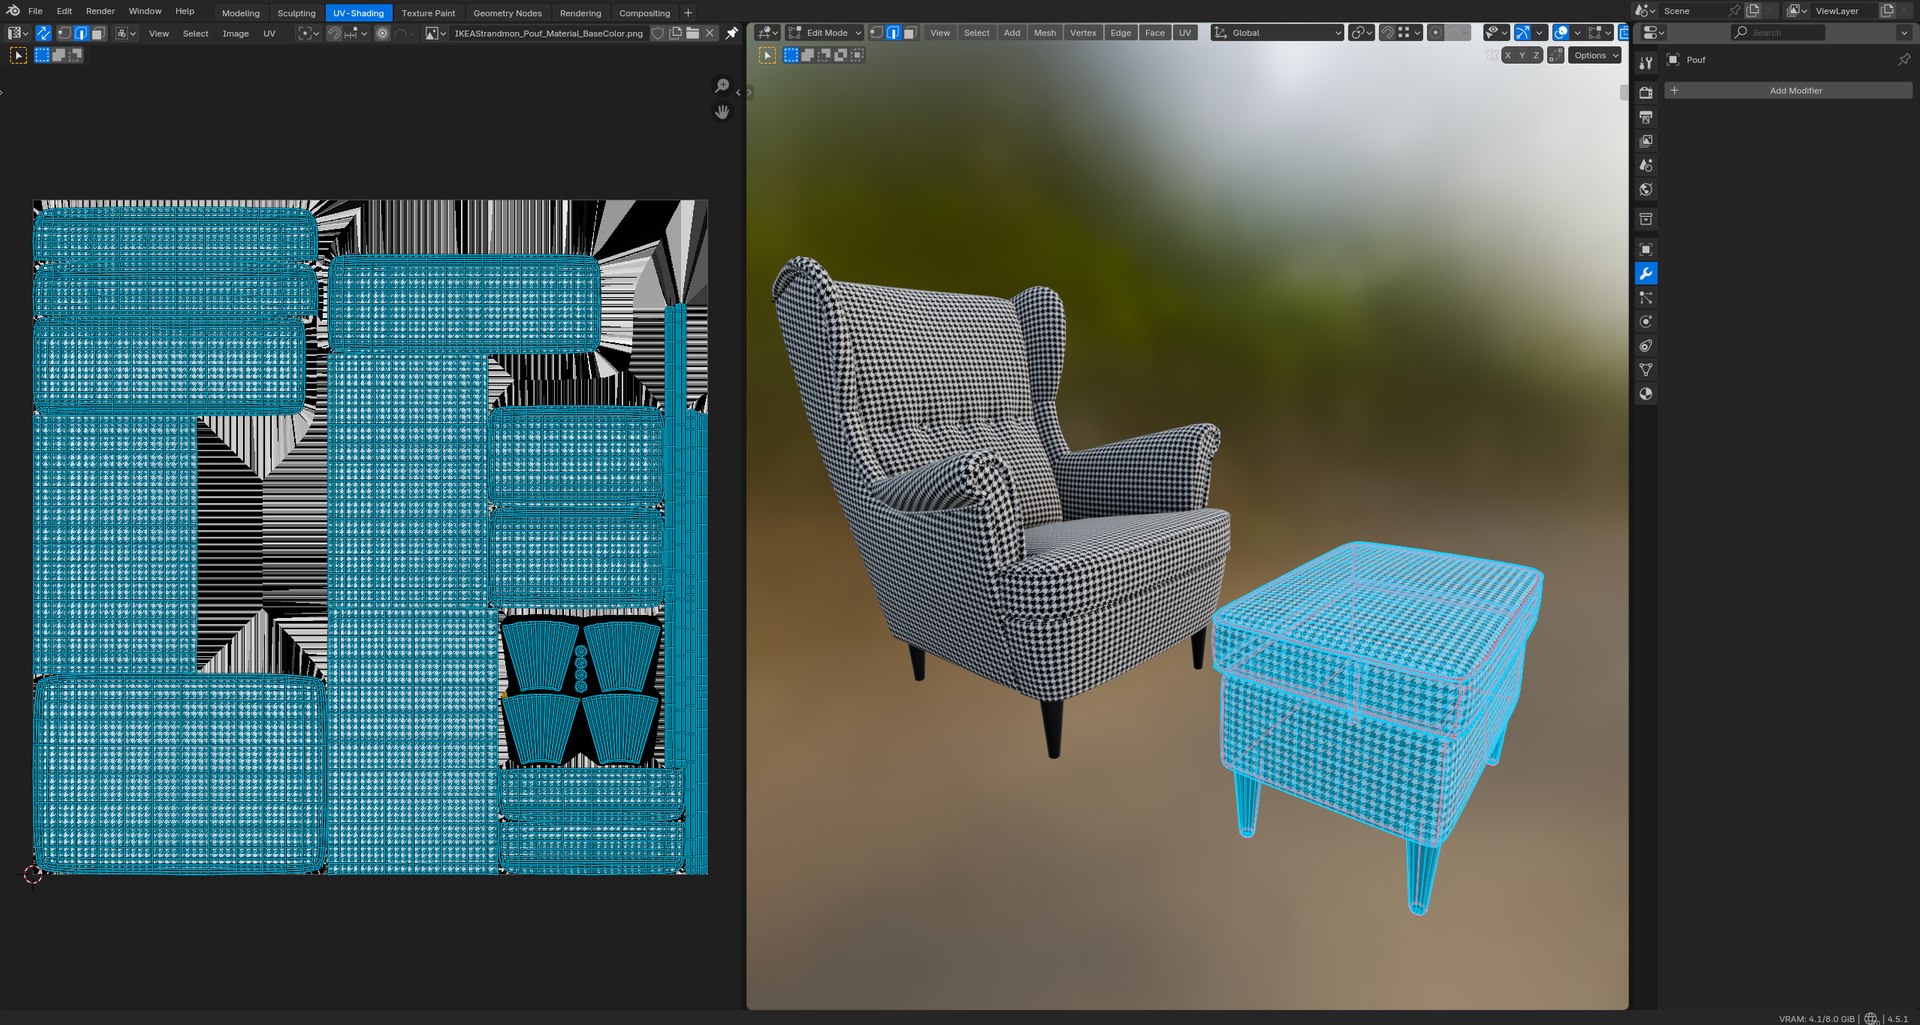The width and height of the screenshot is (1920, 1025).
Task: Toggle snapping magnet in UV editor
Action: tap(334, 33)
